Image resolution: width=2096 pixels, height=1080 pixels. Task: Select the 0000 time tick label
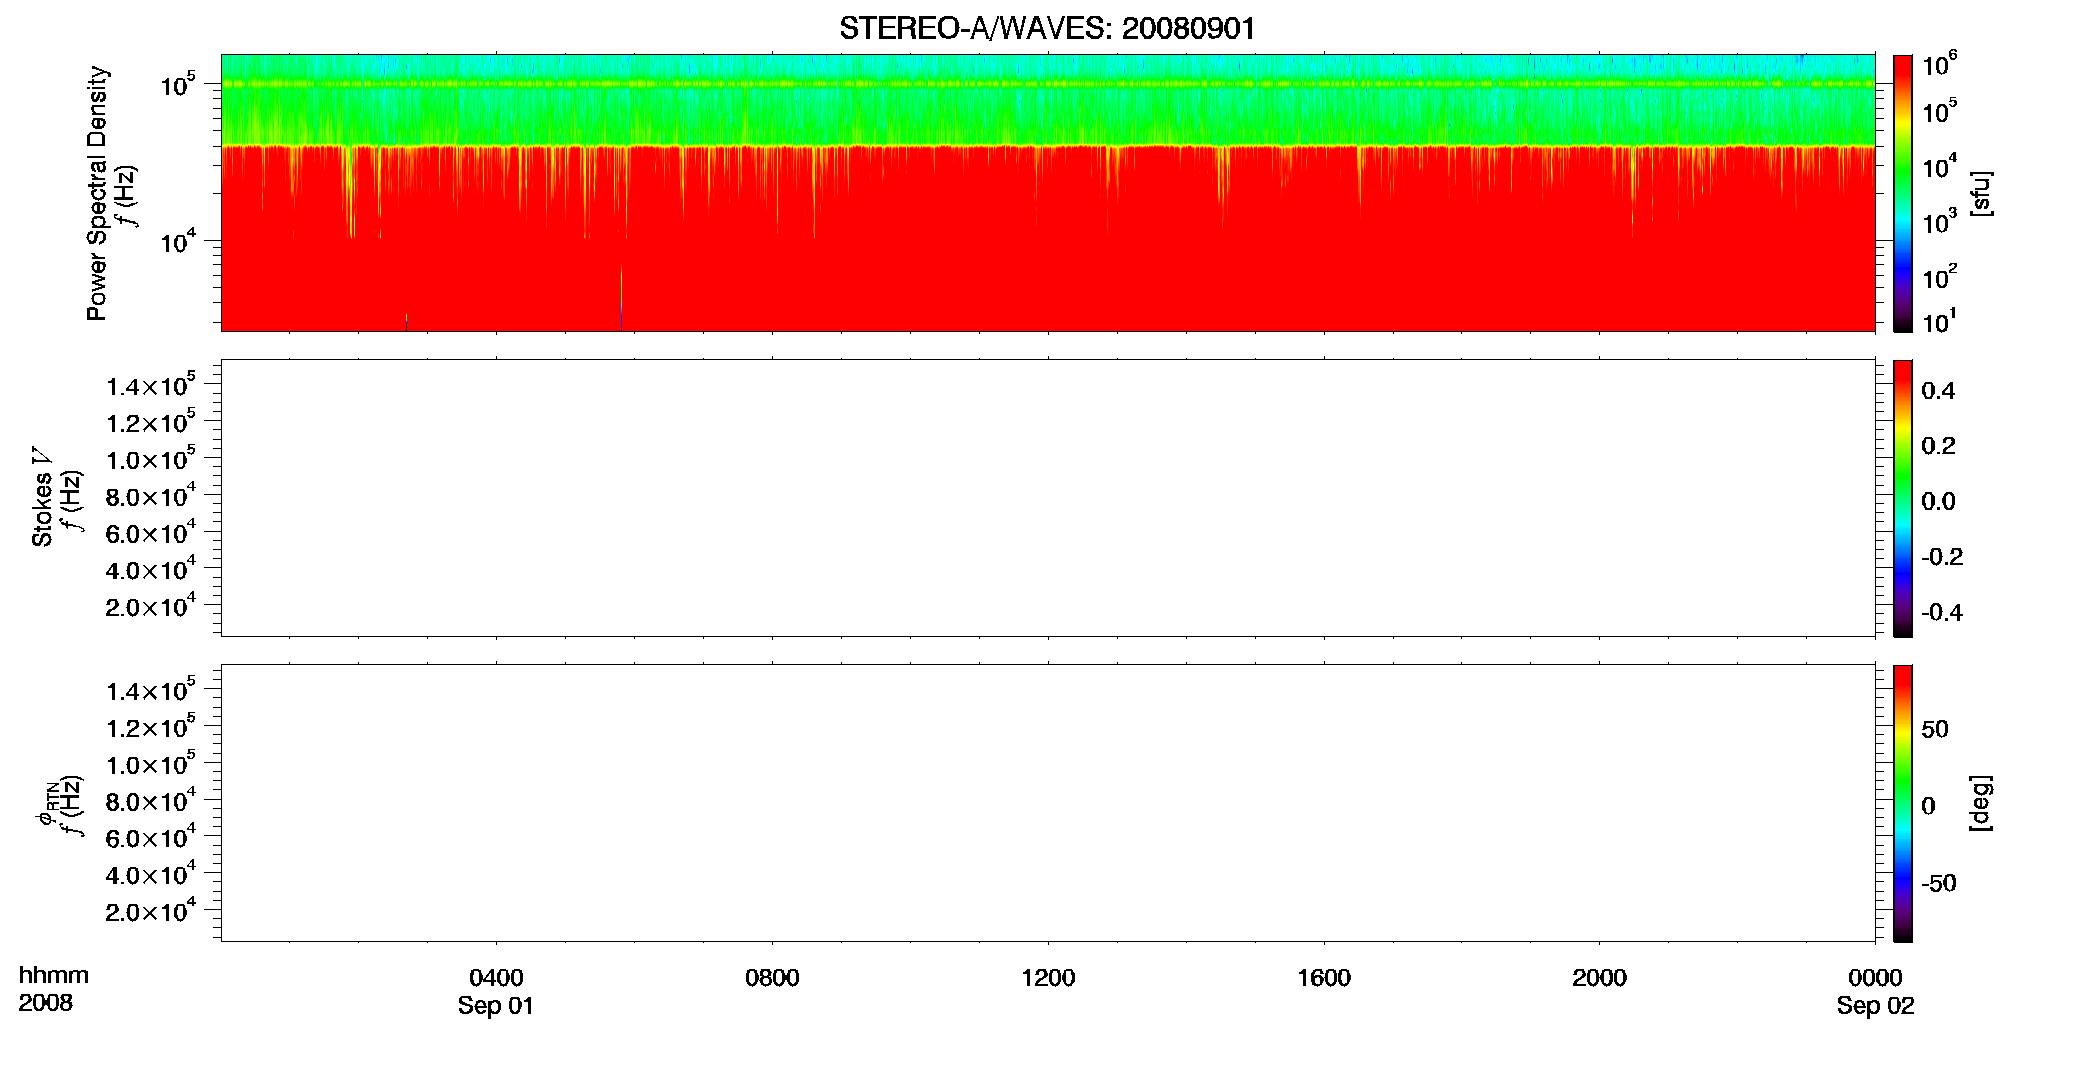point(1875,978)
